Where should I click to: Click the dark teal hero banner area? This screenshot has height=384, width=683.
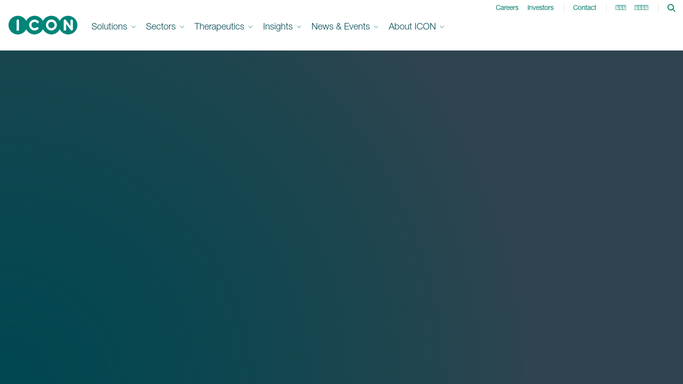pyautogui.click(x=342, y=217)
